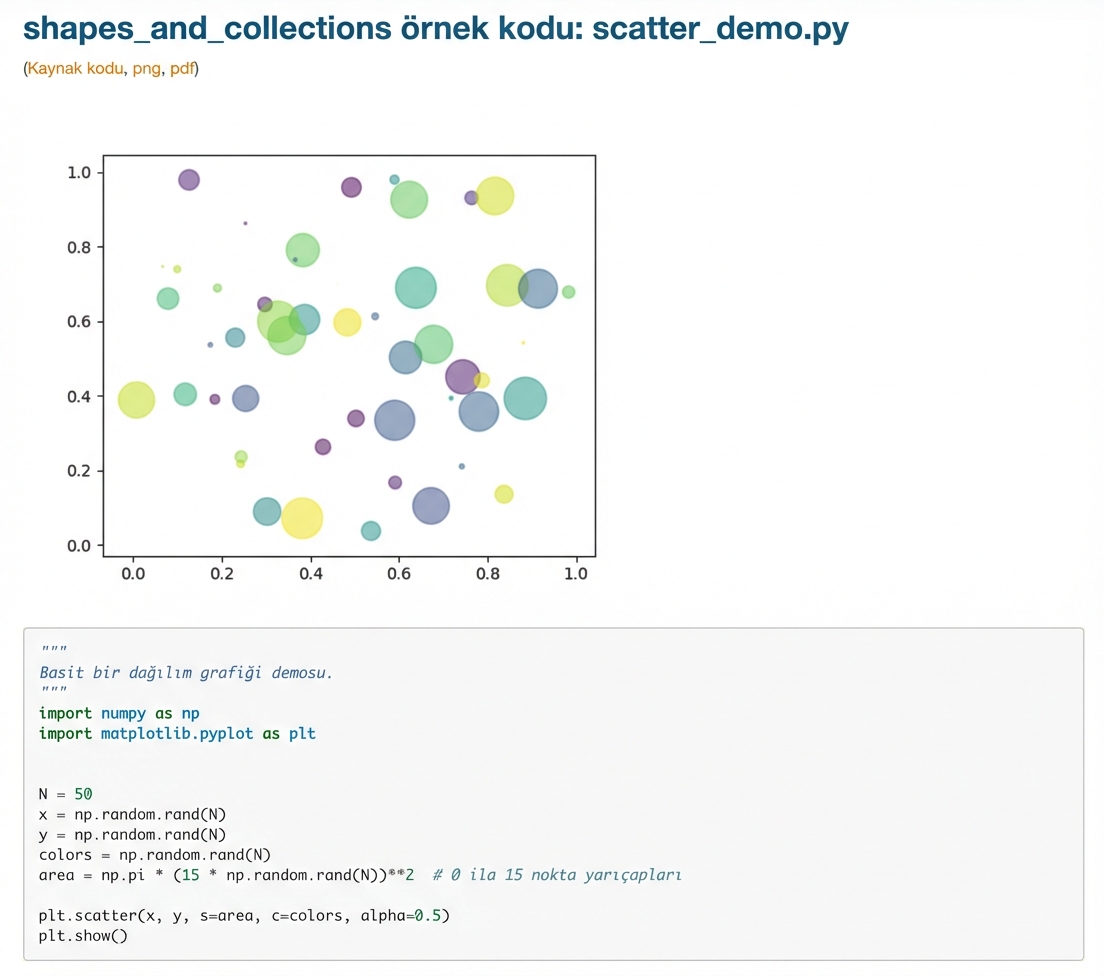Click the "N = 50" code line
1104x976 pixels.
[66, 794]
